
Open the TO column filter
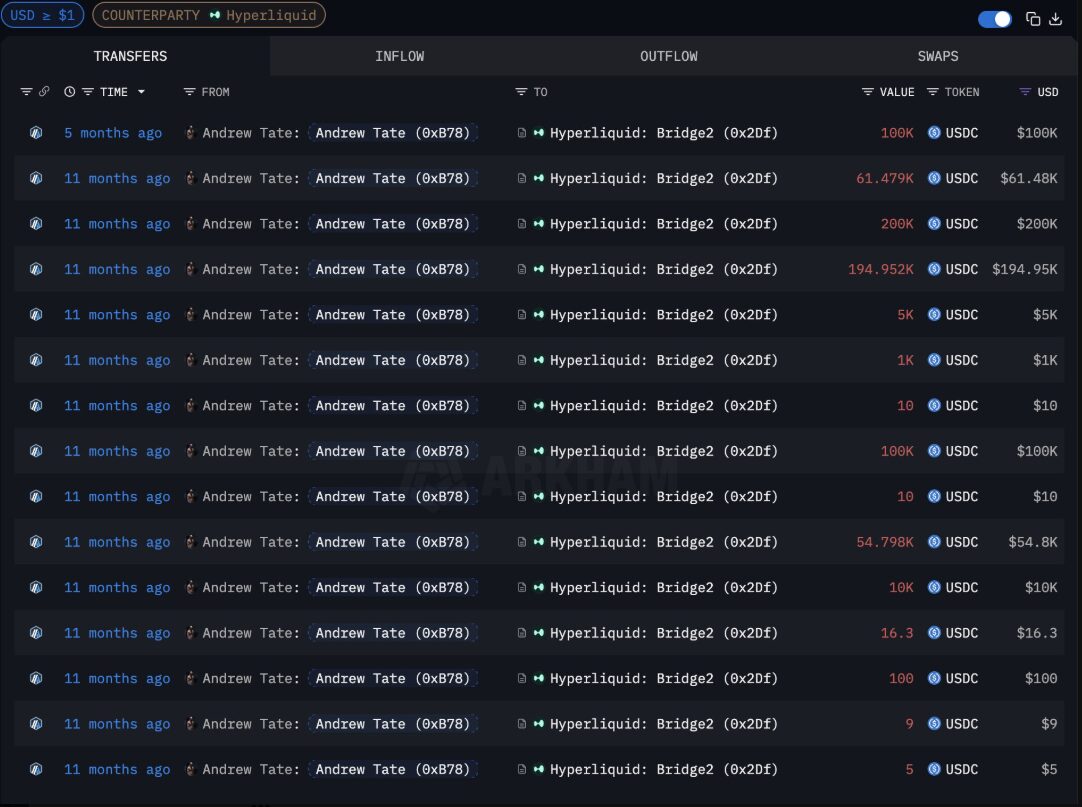[x=521, y=92]
